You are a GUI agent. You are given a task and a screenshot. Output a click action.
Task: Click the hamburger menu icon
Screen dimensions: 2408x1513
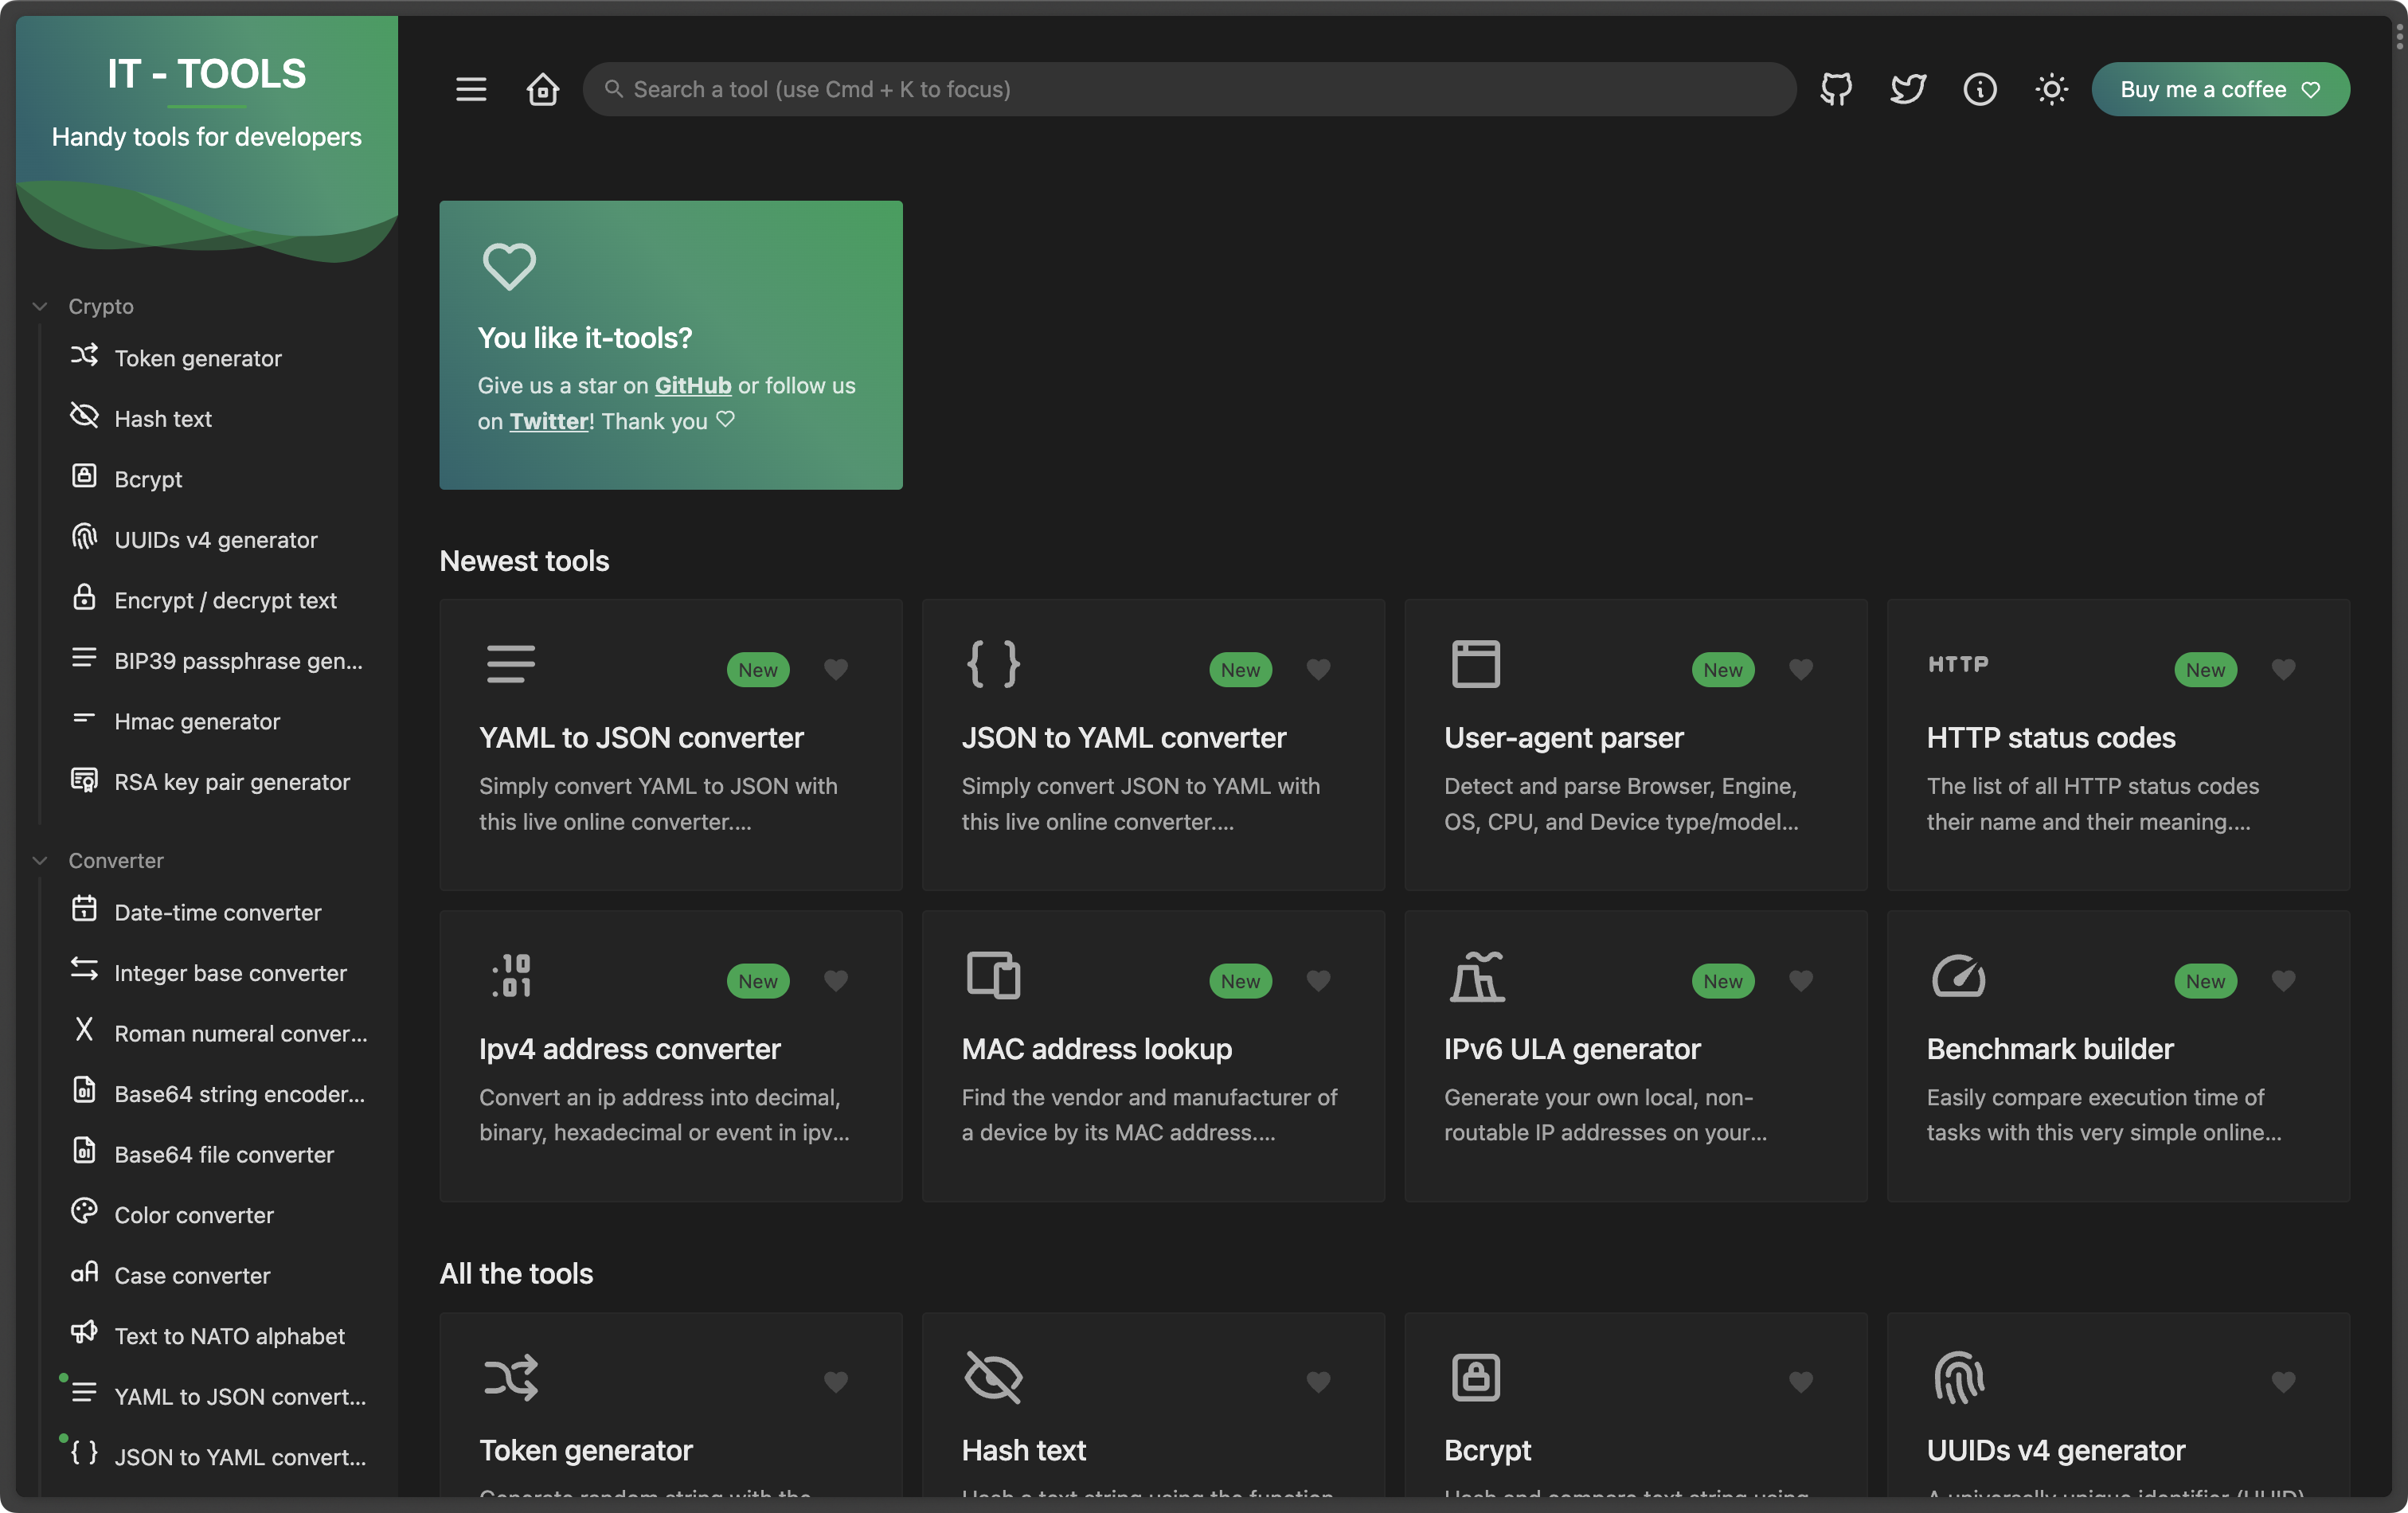click(x=471, y=89)
